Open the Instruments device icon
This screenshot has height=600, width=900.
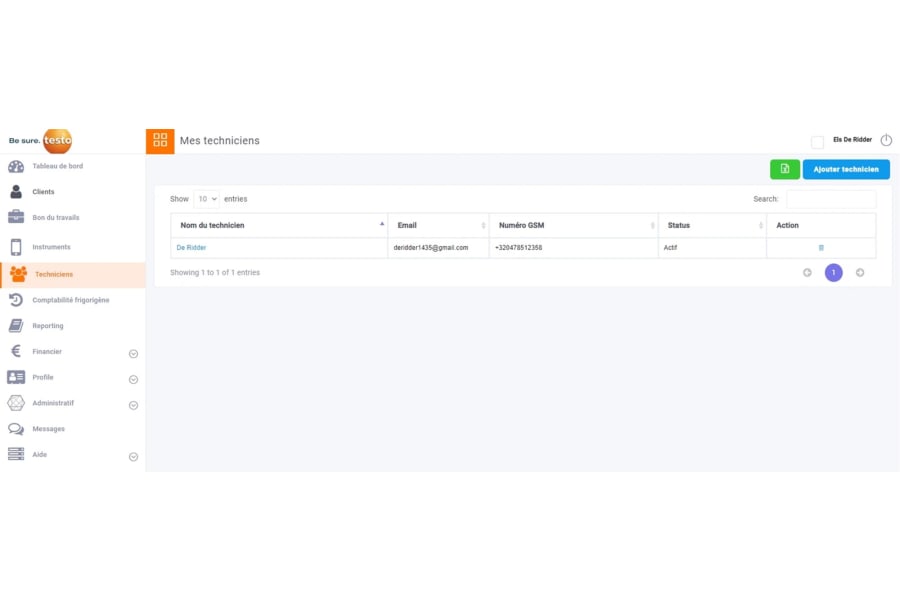[16, 247]
